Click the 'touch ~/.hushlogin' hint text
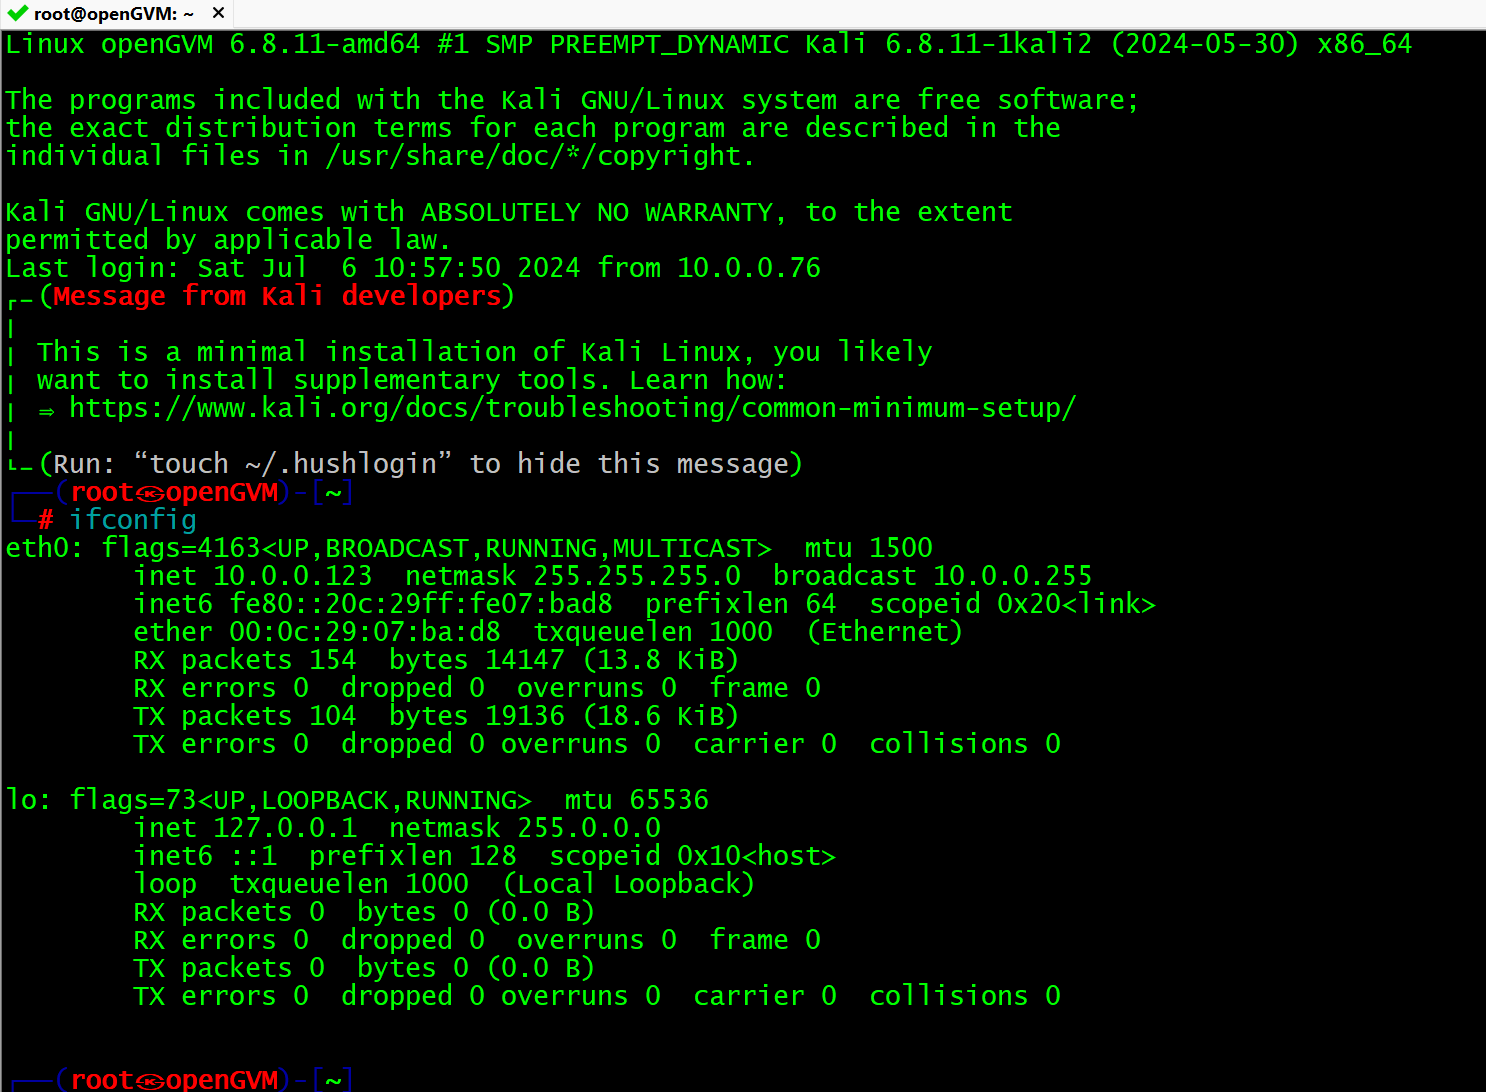This screenshot has height=1092, width=1486. pos(293,464)
